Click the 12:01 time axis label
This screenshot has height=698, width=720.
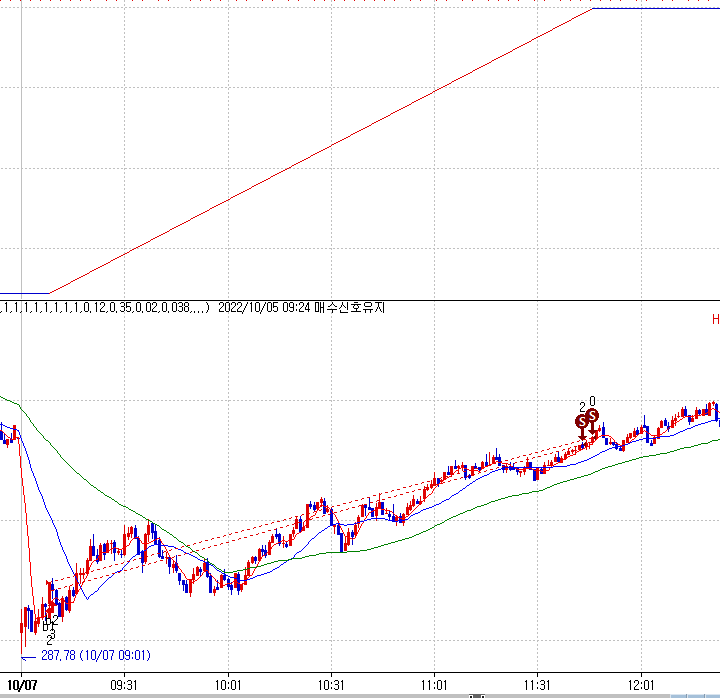point(641,686)
